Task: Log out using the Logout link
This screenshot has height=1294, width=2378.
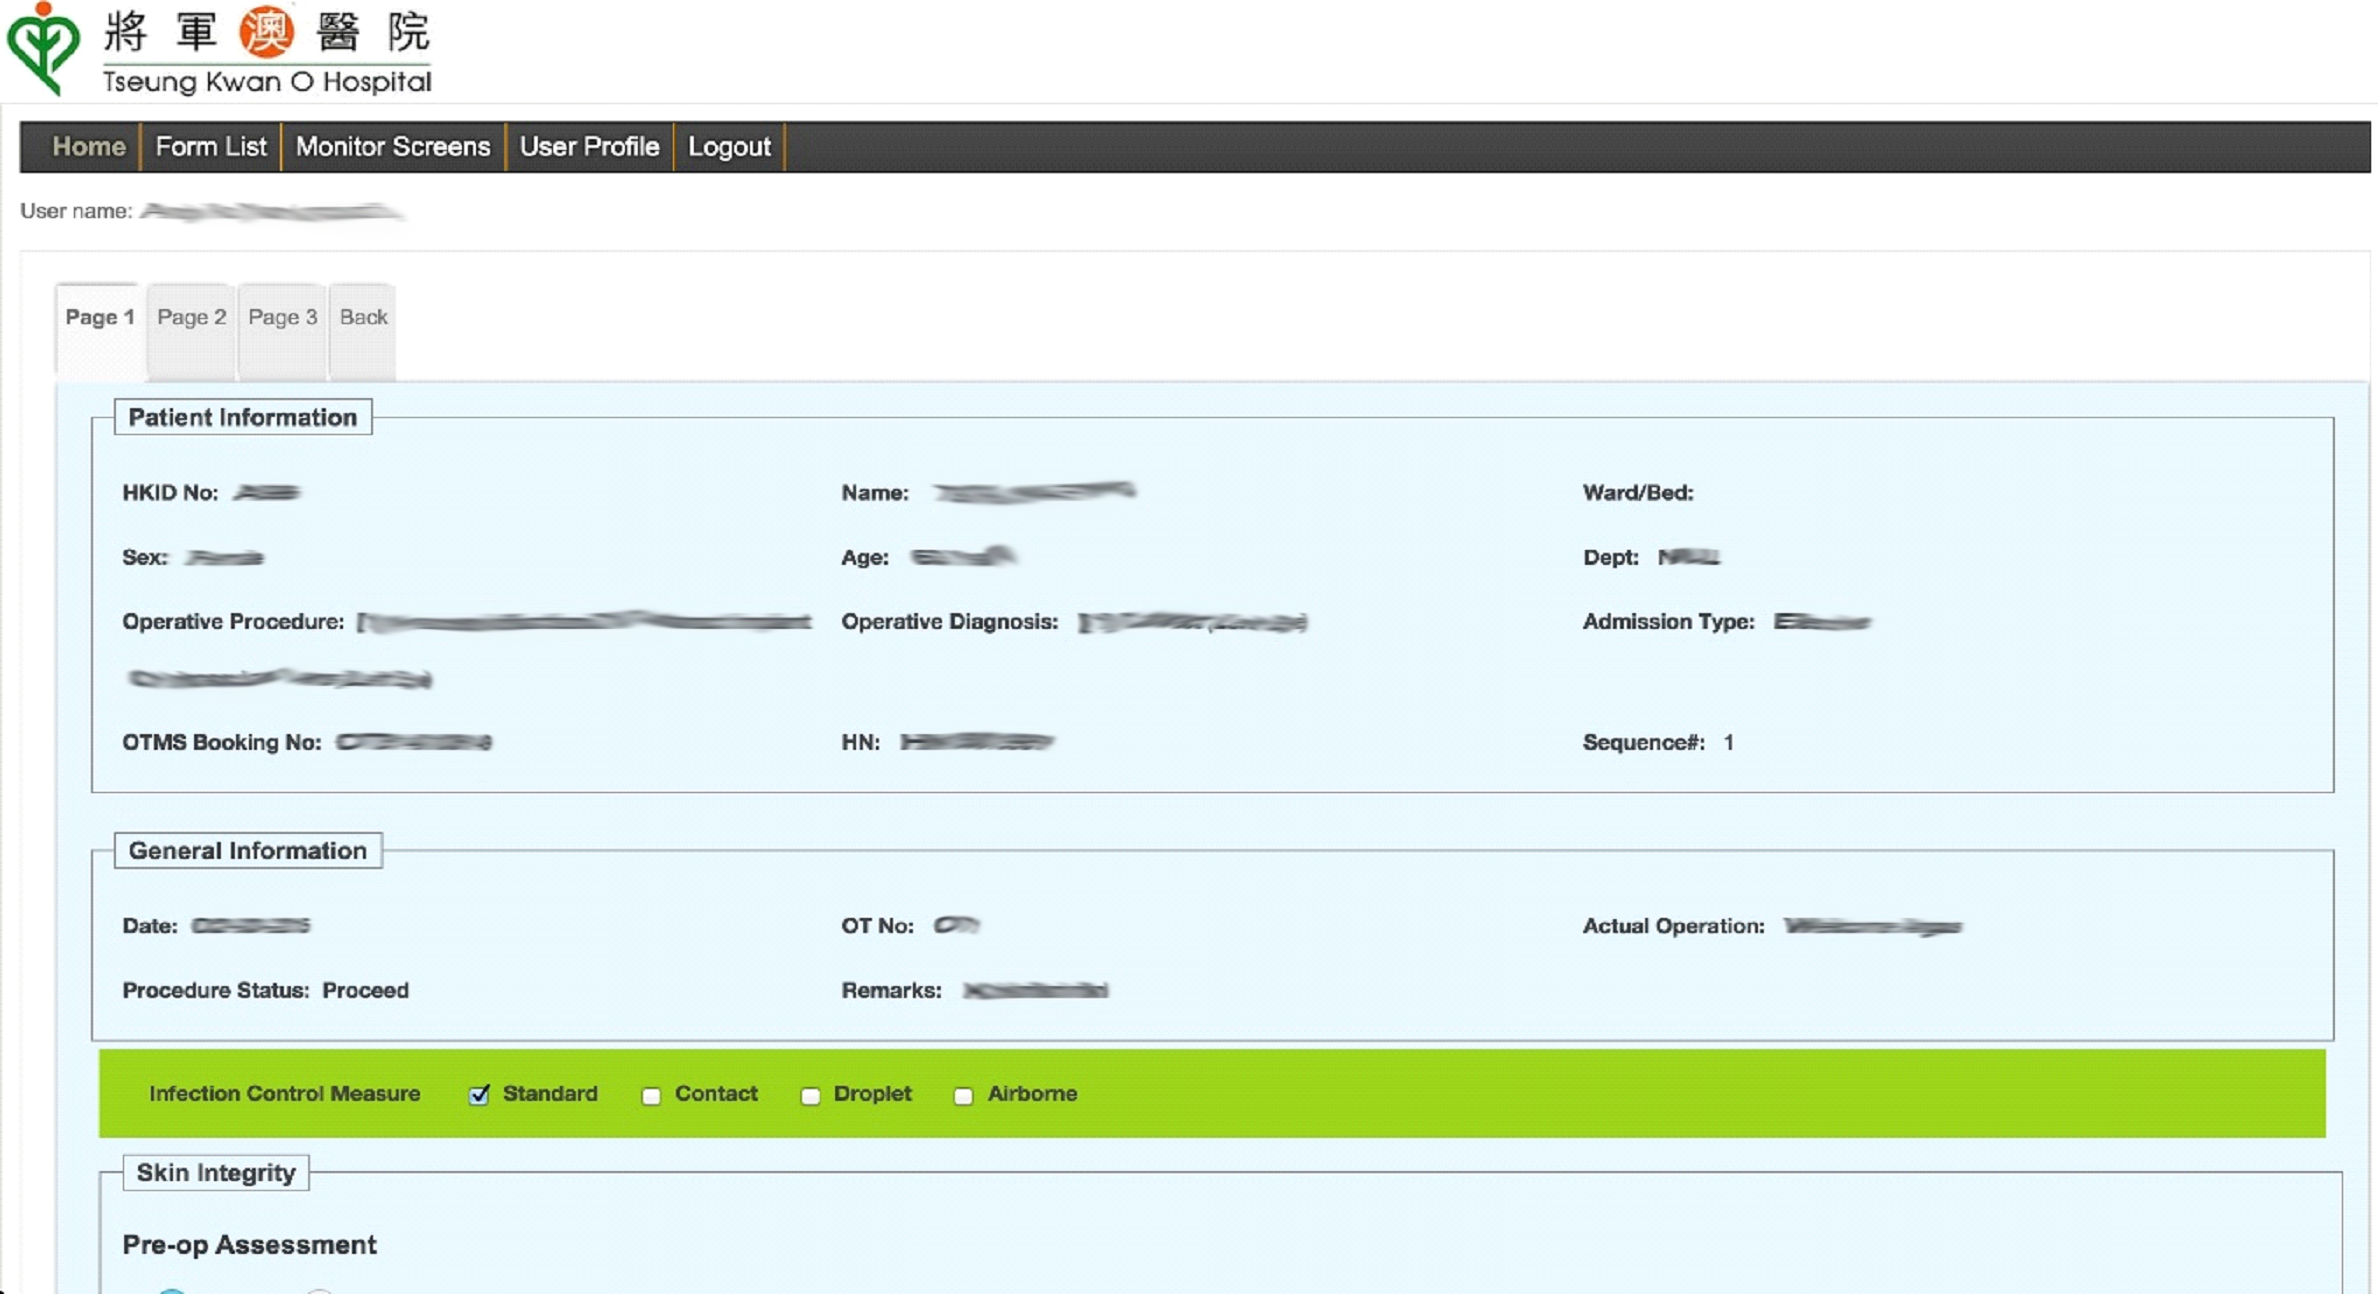Action: click(x=729, y=147)
